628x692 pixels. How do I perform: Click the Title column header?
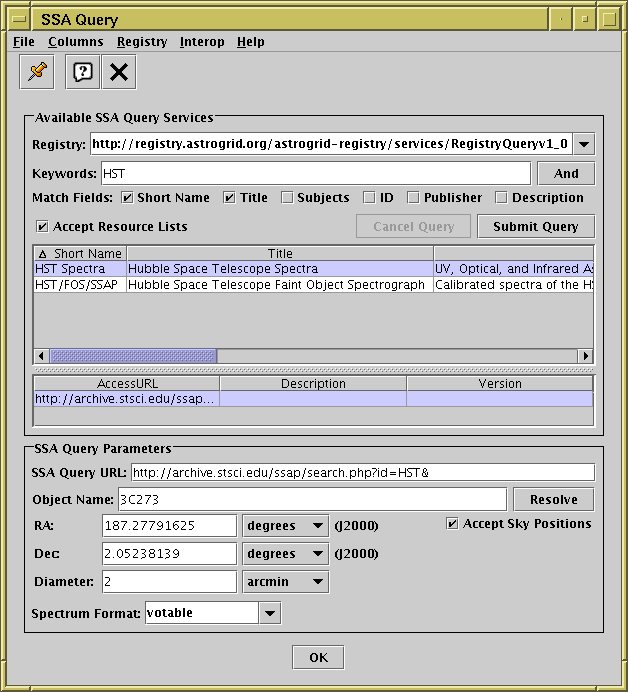tap(280, 254)
